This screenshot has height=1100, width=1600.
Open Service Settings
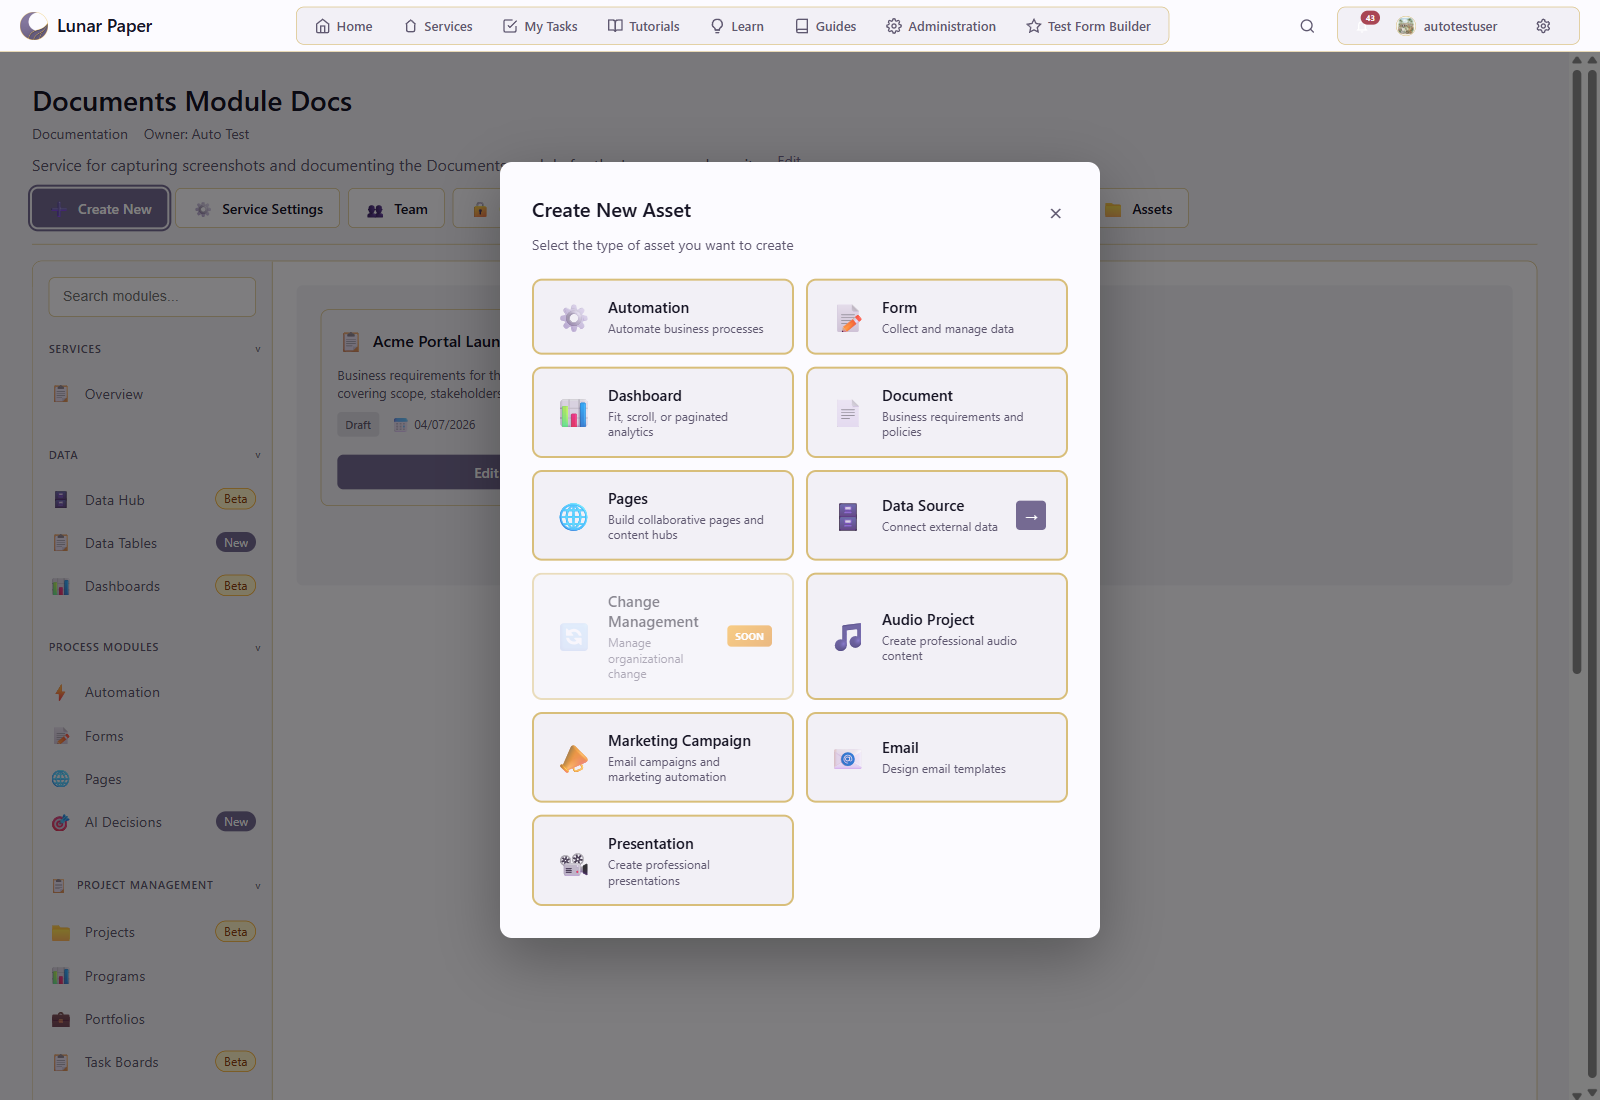tap(258, 209)
